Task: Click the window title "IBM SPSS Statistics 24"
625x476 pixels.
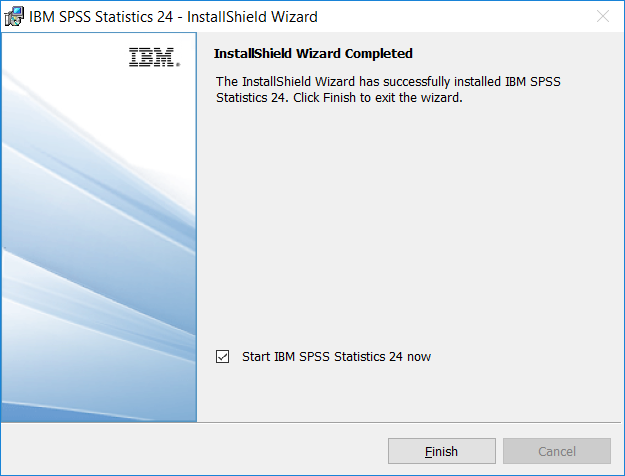Action: pos(101,17)
